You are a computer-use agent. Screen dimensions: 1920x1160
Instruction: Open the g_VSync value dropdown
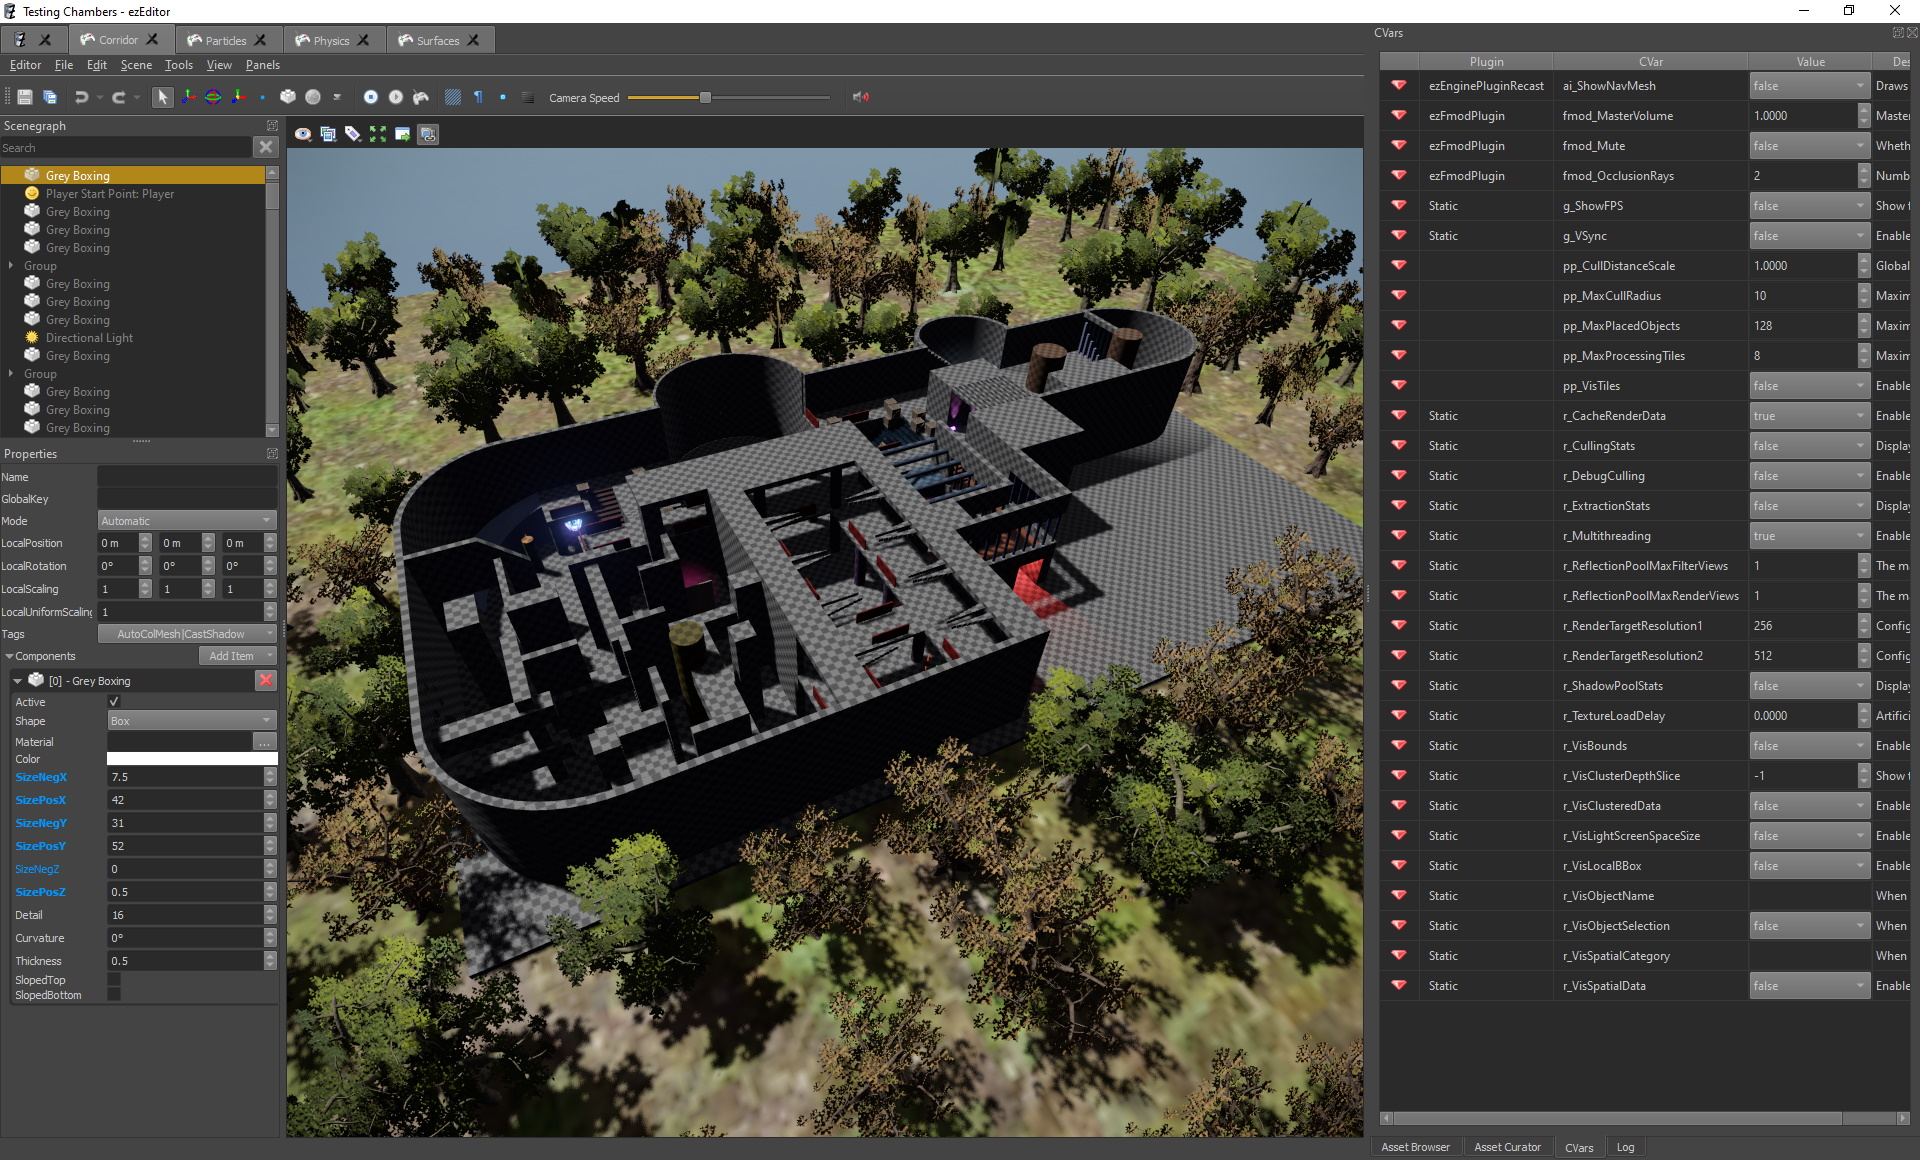1809,236
